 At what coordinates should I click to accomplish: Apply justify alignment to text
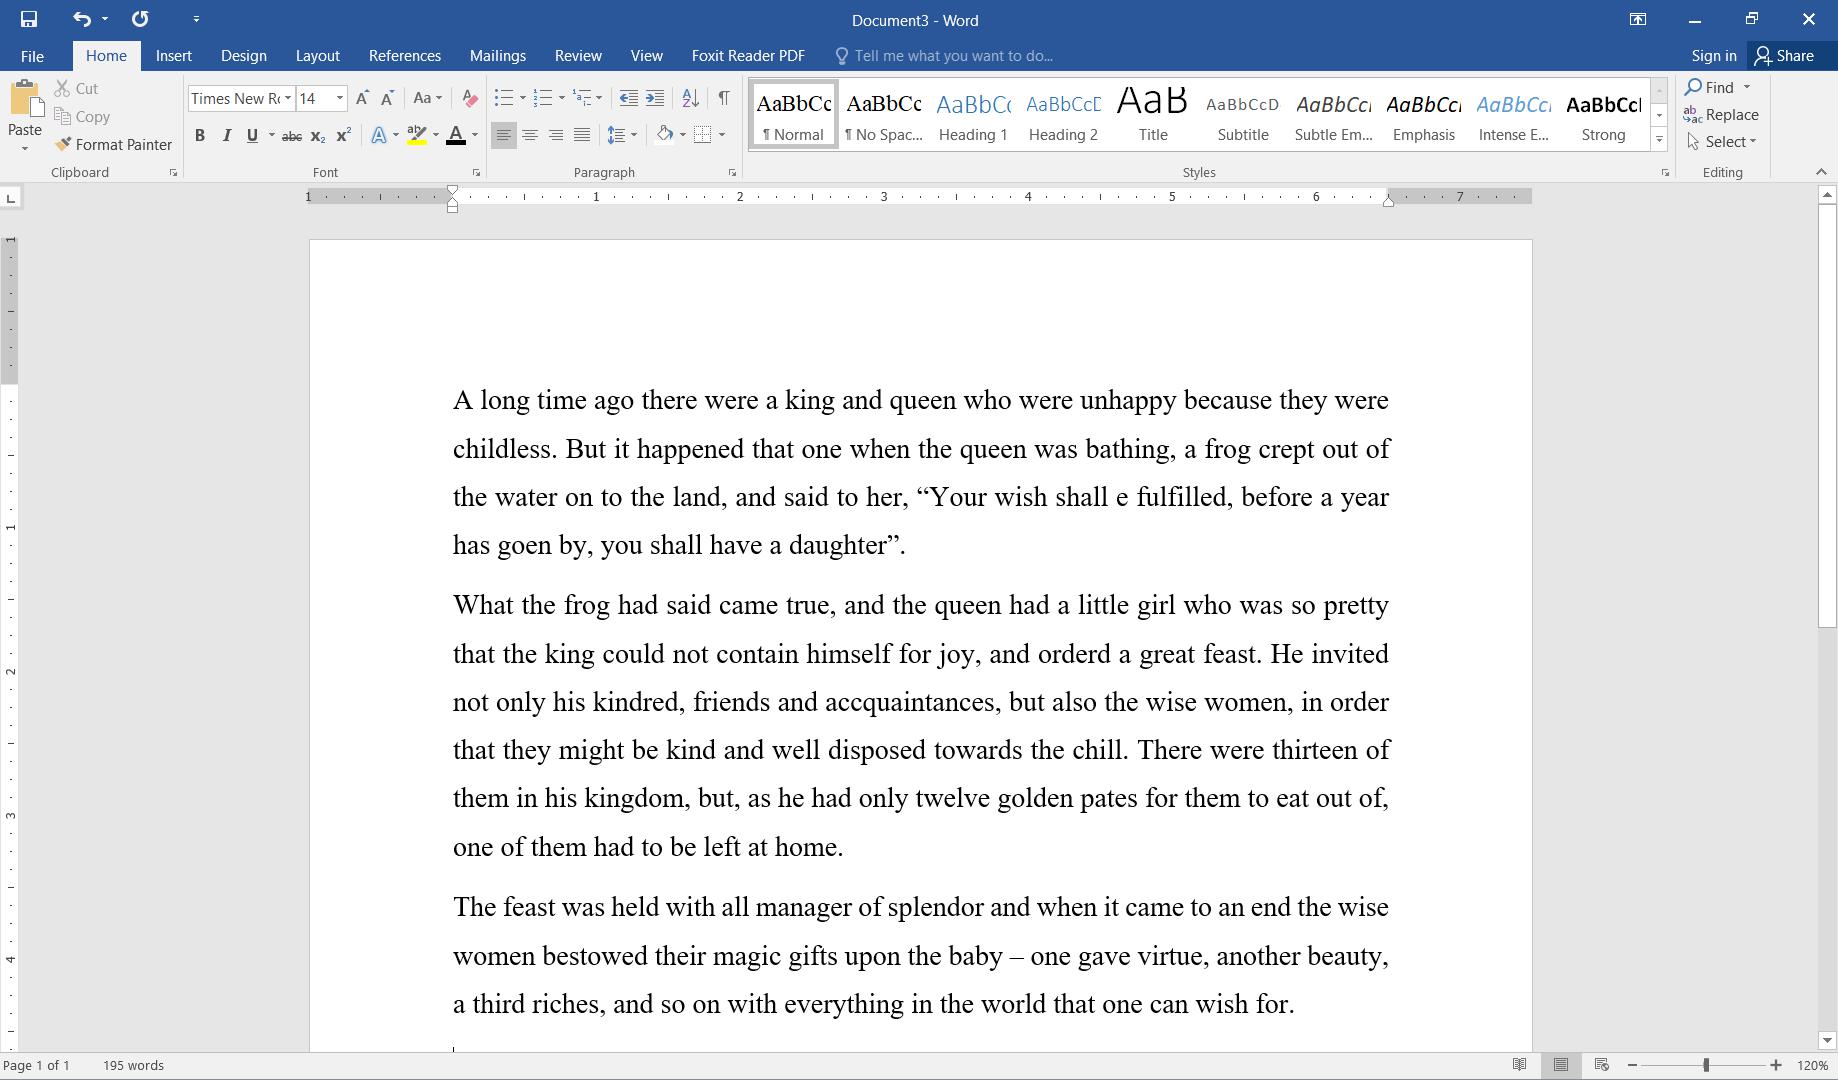click(x=581, y=135)
